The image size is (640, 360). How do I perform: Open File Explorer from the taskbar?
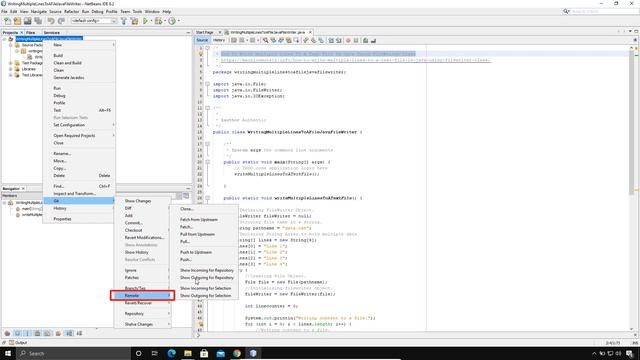click(188, 353)
